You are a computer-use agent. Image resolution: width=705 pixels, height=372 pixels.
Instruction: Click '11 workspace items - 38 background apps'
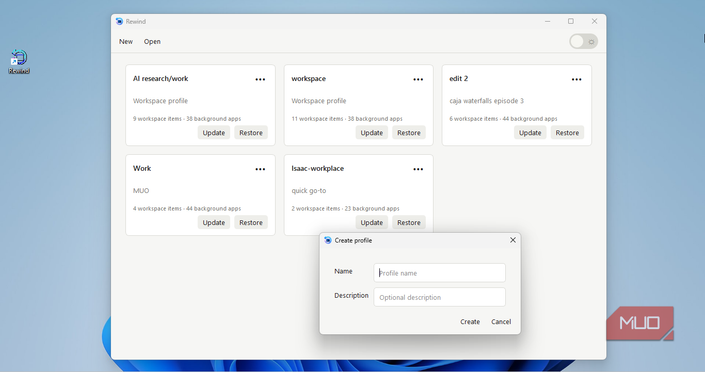pyautogui.click(x=347, y=119)
